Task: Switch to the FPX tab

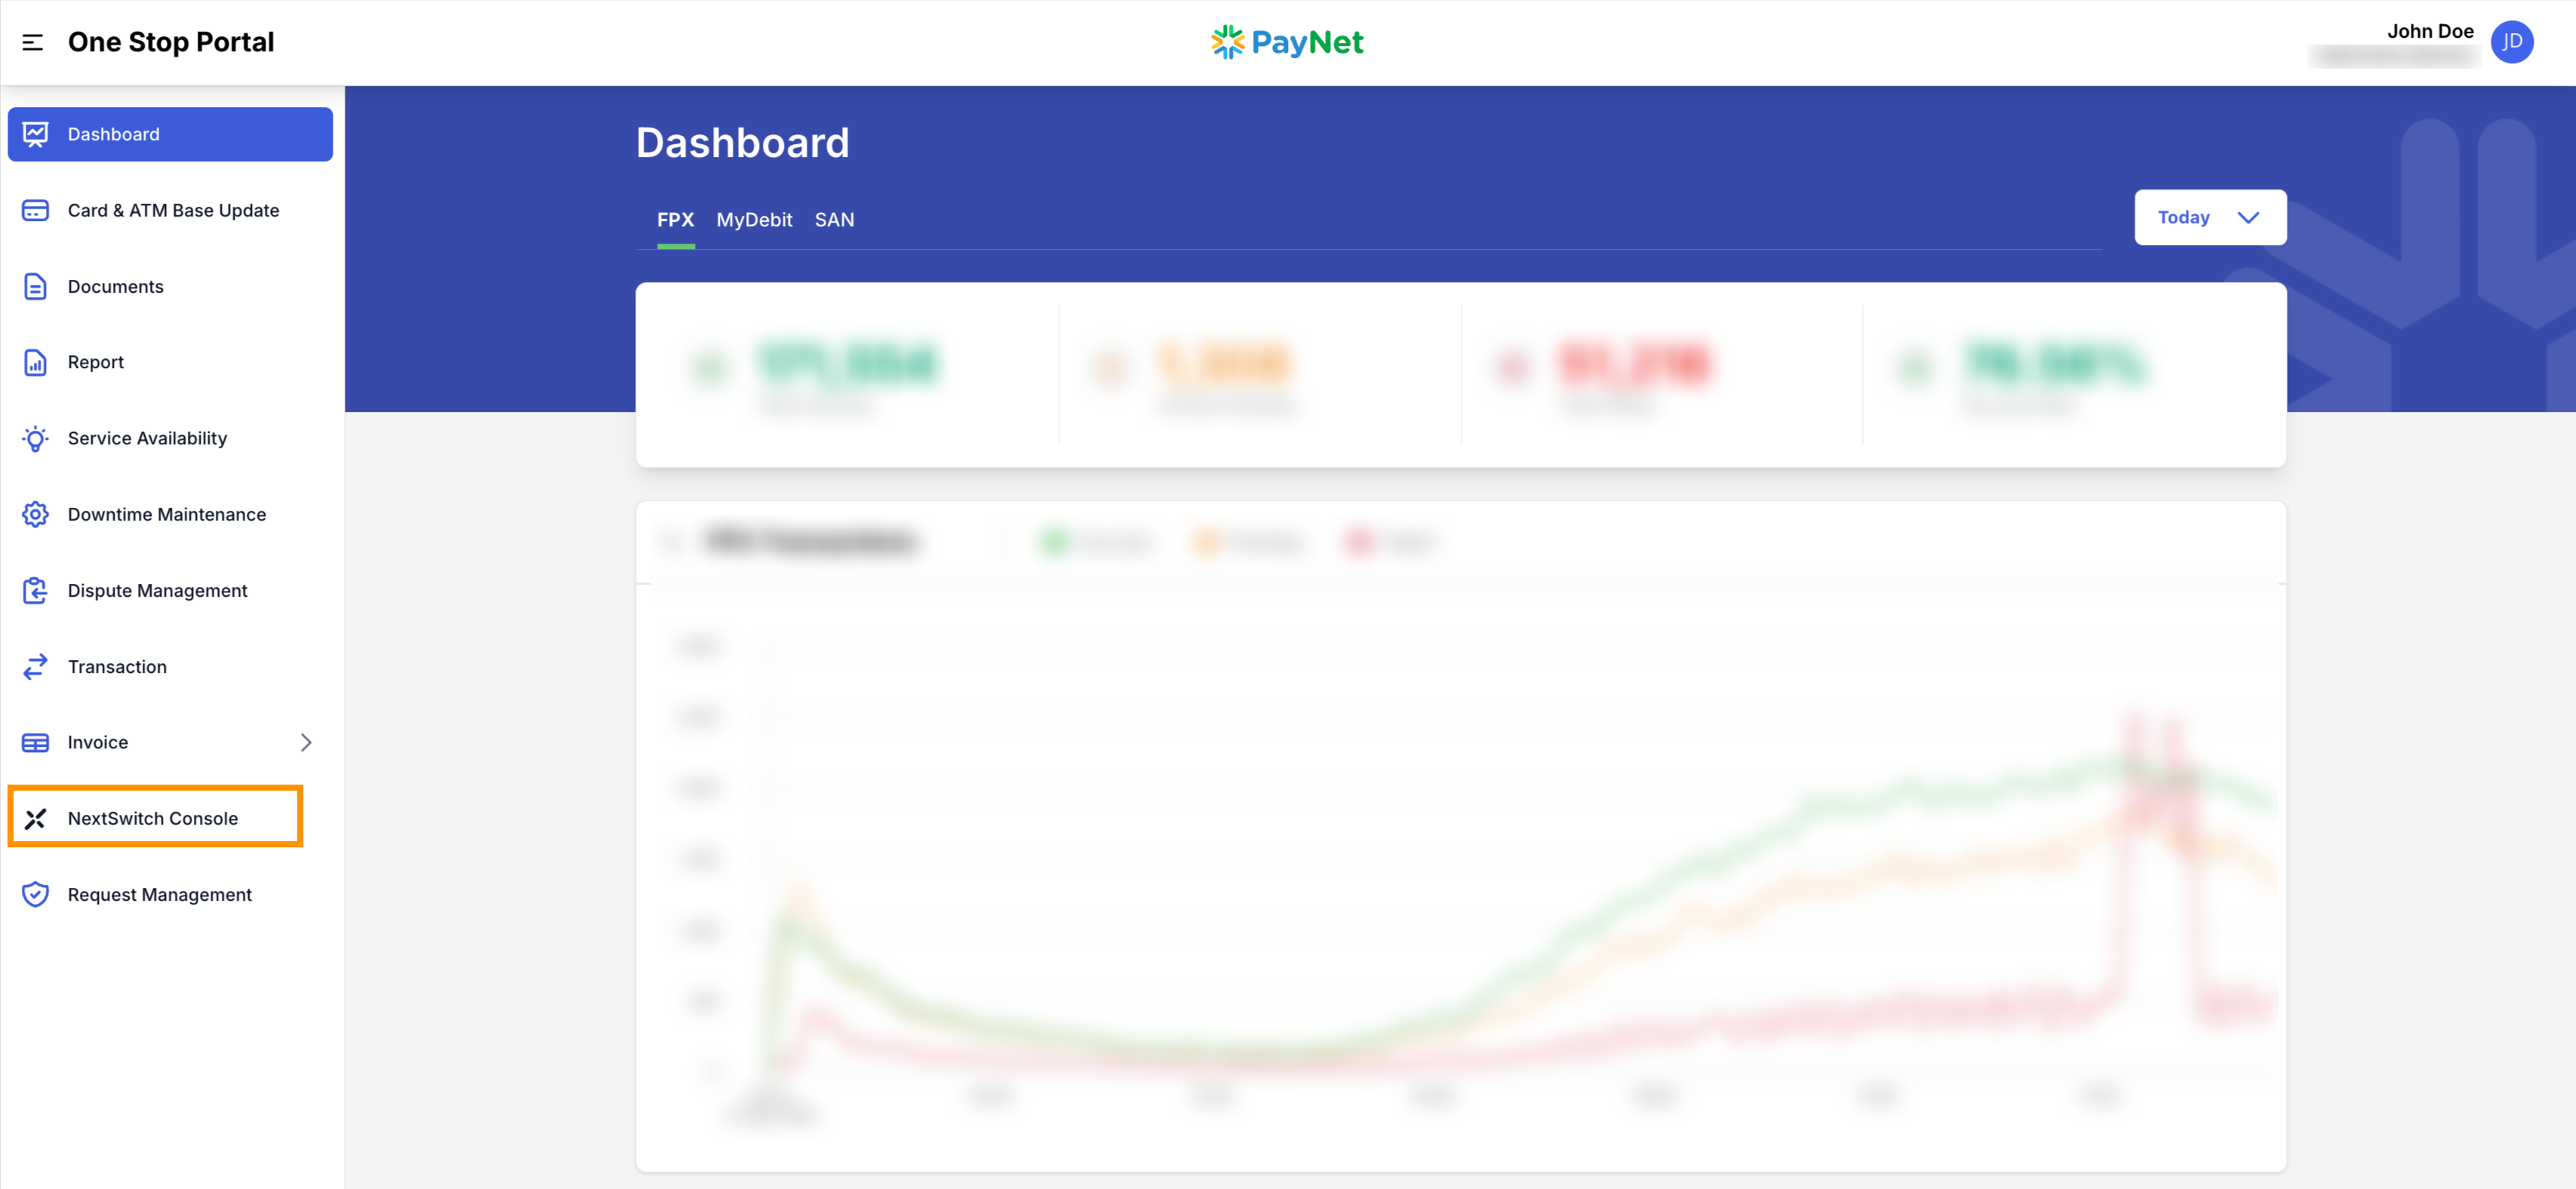Action: pos(675,220)
